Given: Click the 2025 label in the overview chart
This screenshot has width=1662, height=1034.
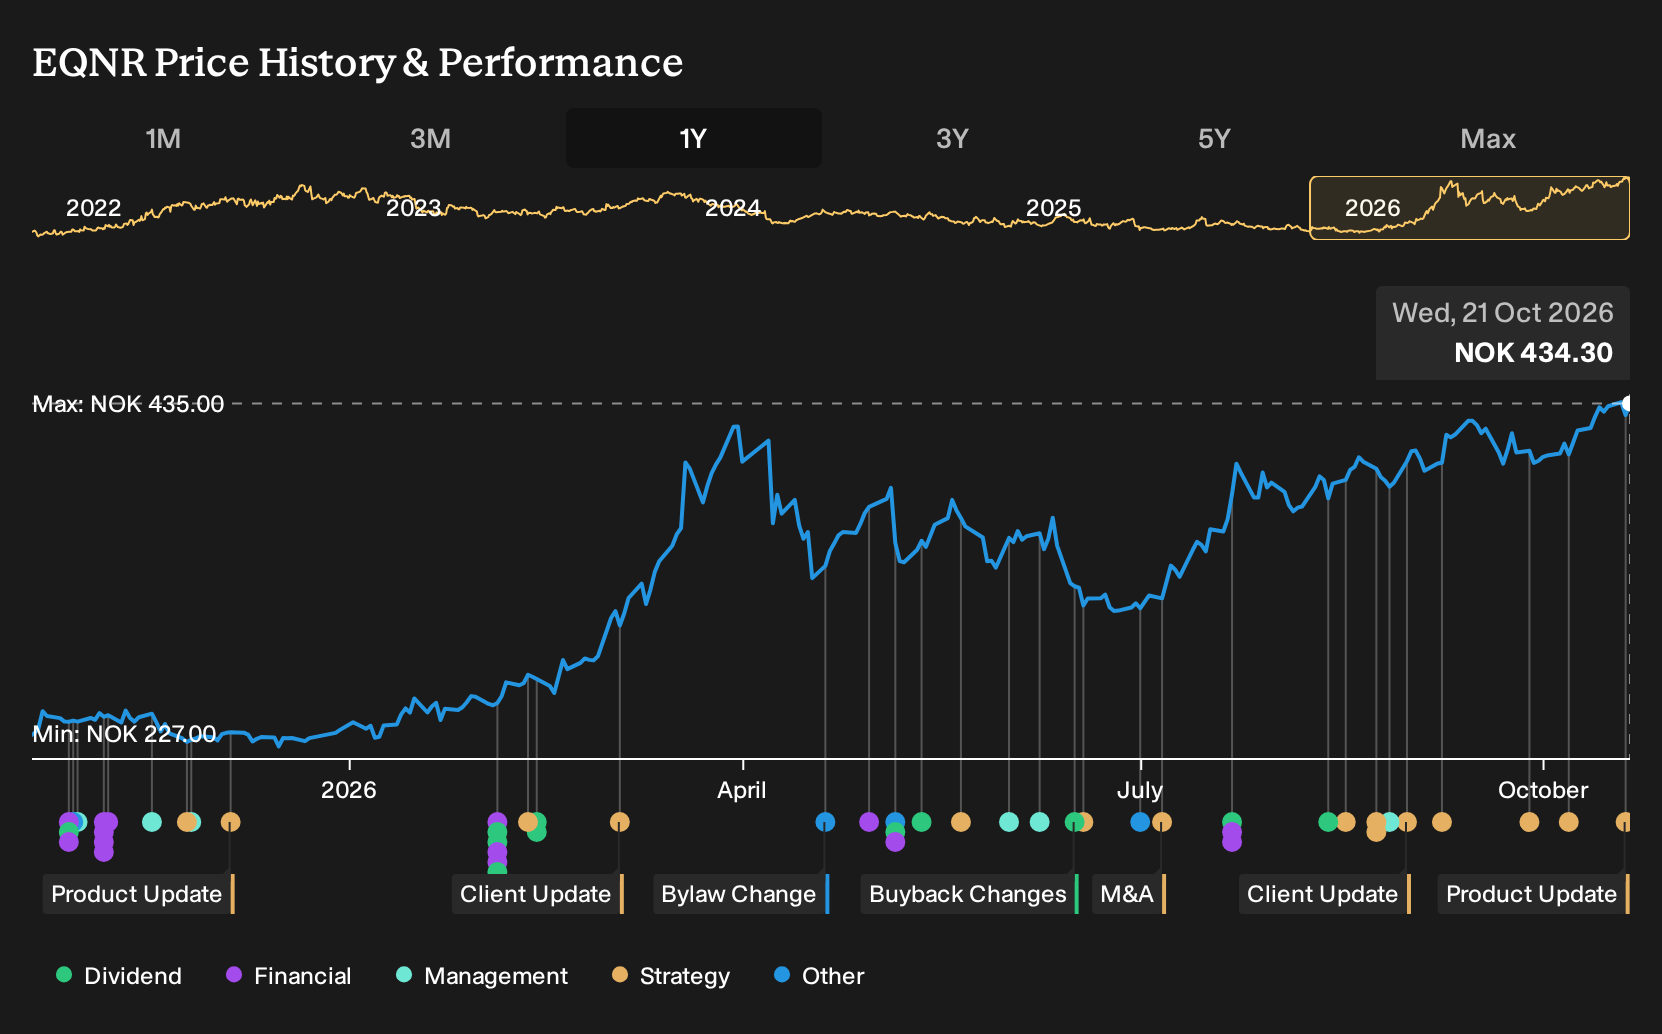Looking at the screenshot, I should coord(1053,208).
